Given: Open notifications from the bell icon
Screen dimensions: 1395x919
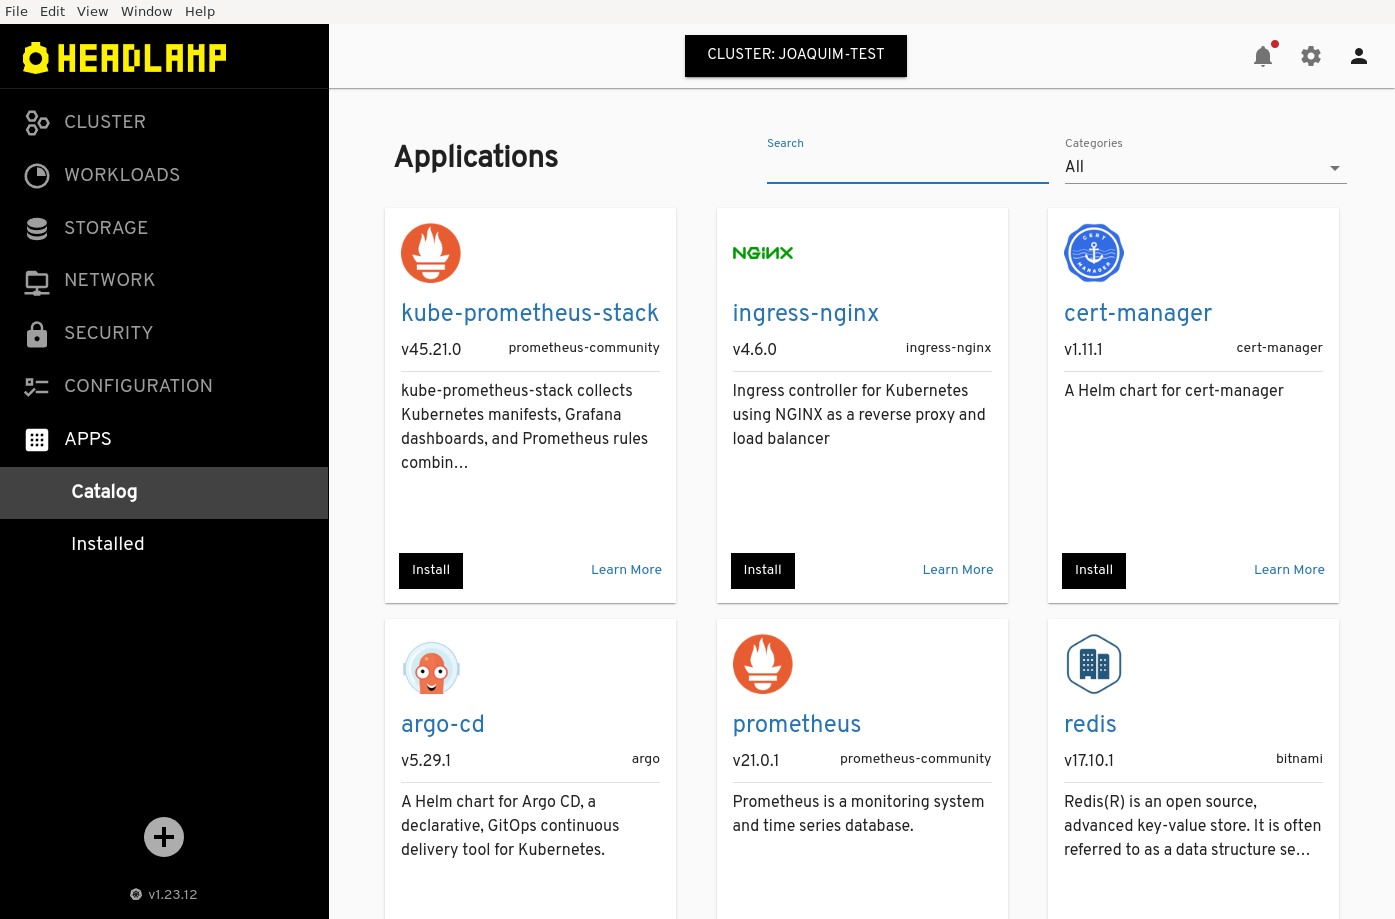Looking at the screenshot, I should coord(1262,56).
